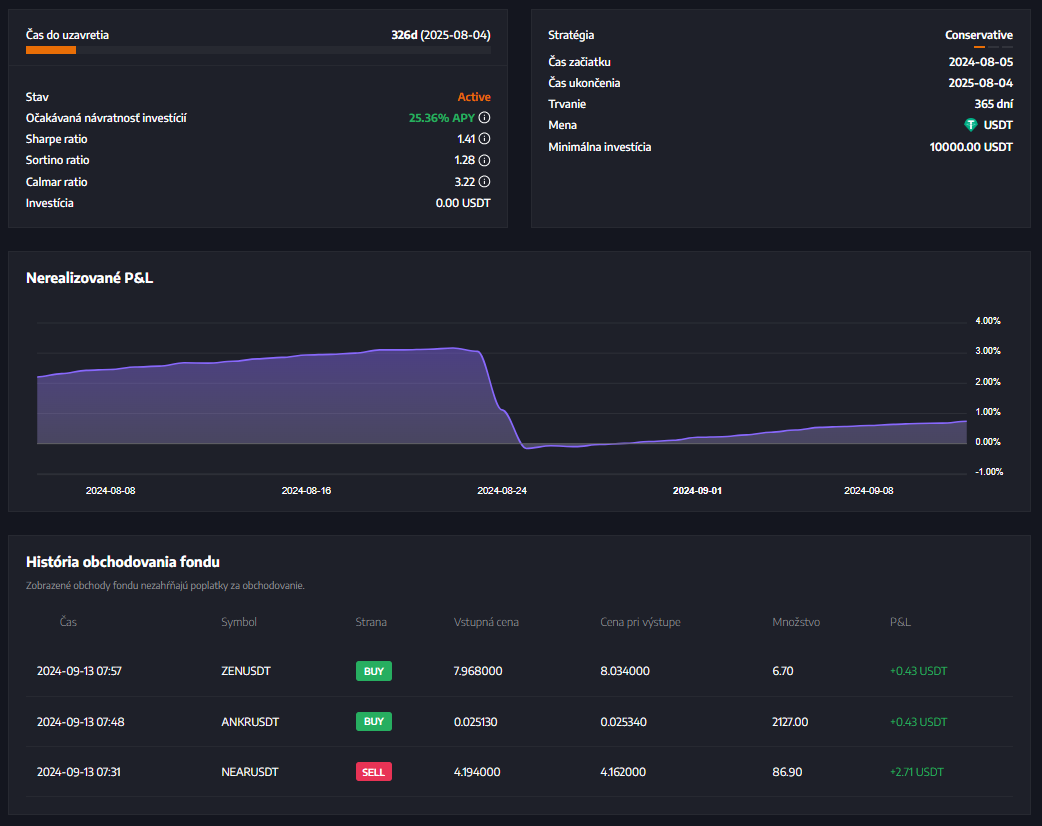Click the Sortino ratio info icon
This screenshot has width=1042, height=826.
[x=484, y=160]
